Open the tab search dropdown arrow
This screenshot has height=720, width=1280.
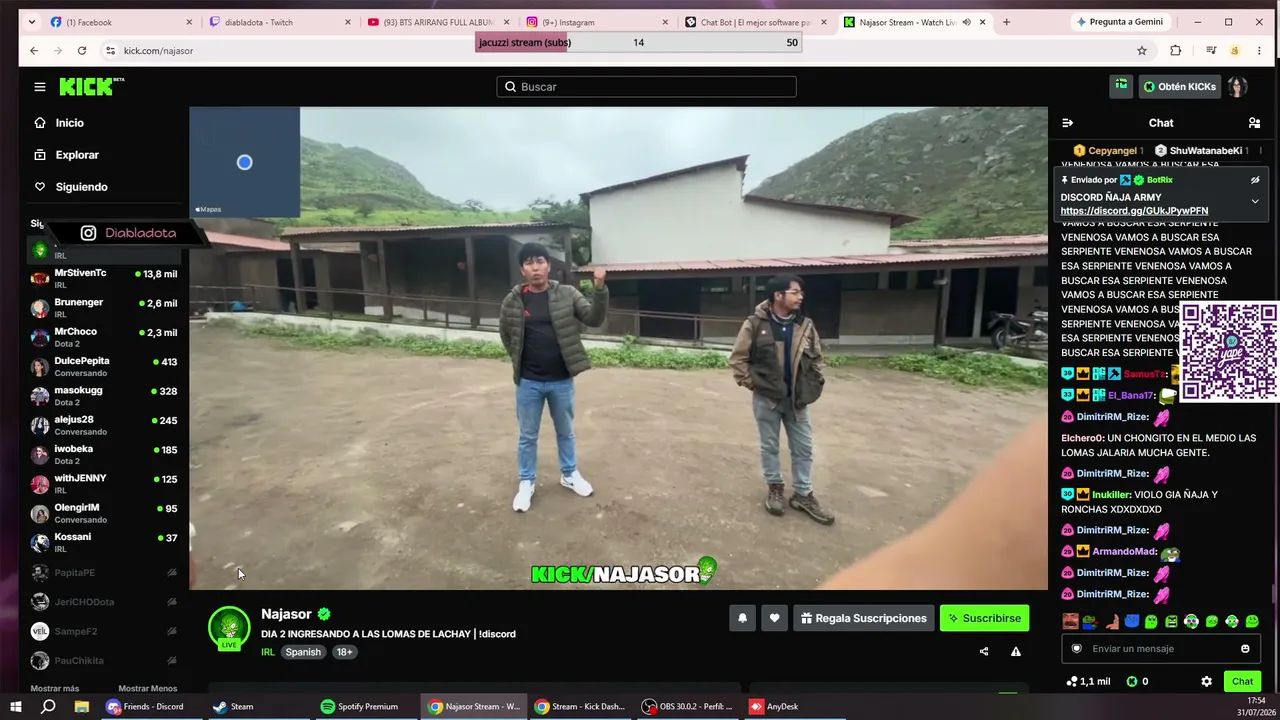pos(32,22)
